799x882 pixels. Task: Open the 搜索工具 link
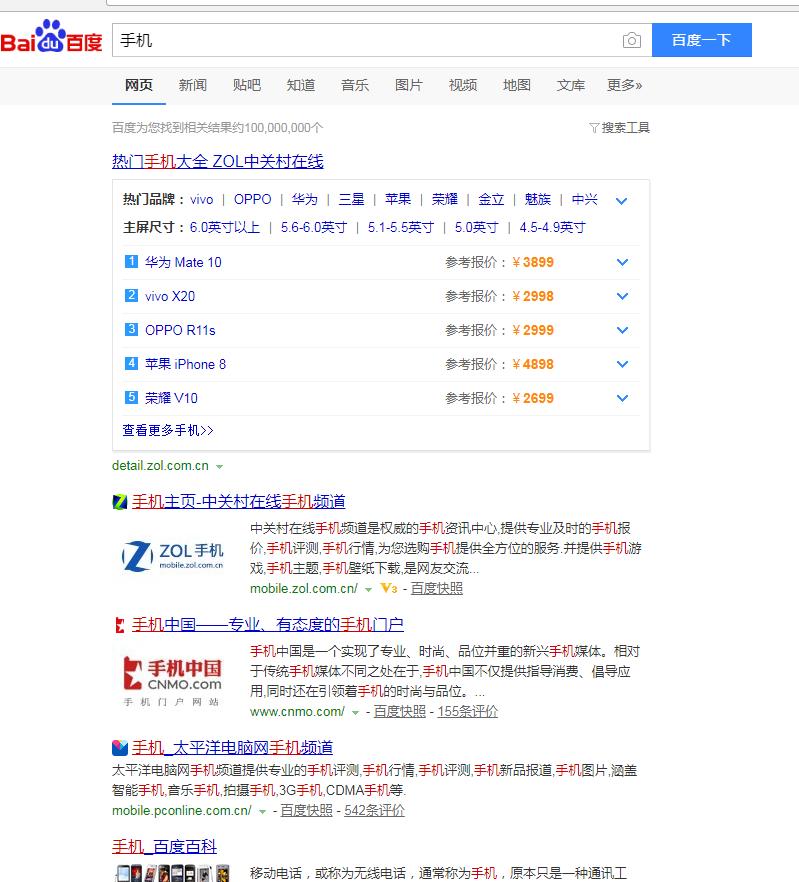[625, 128]
